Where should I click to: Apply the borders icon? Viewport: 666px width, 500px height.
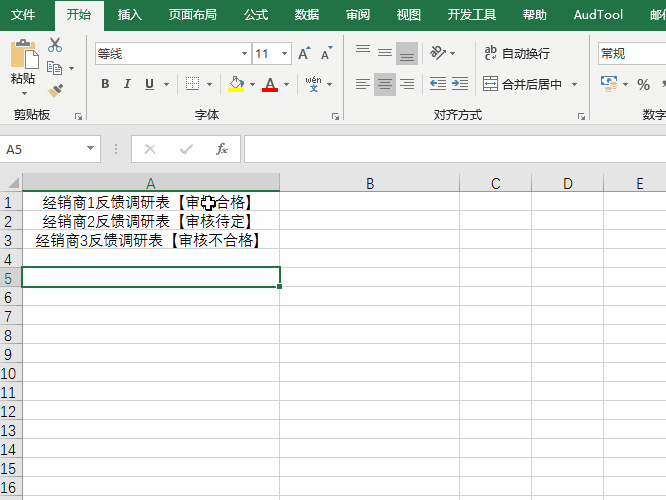(x=192, y=84)
